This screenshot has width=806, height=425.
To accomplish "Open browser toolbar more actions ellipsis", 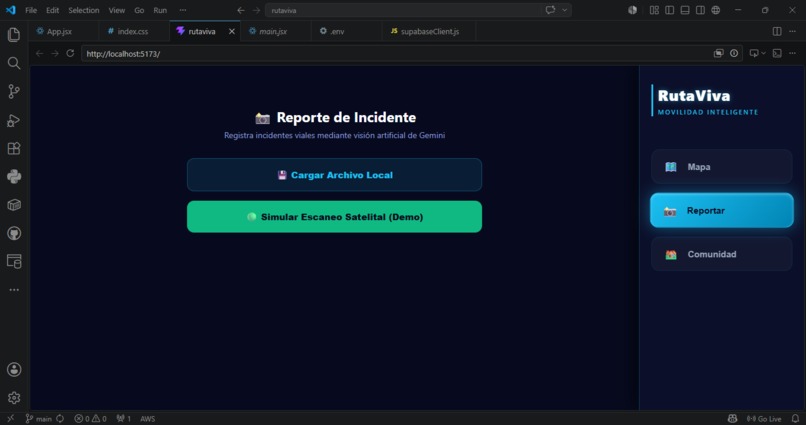I will [793, 53].
